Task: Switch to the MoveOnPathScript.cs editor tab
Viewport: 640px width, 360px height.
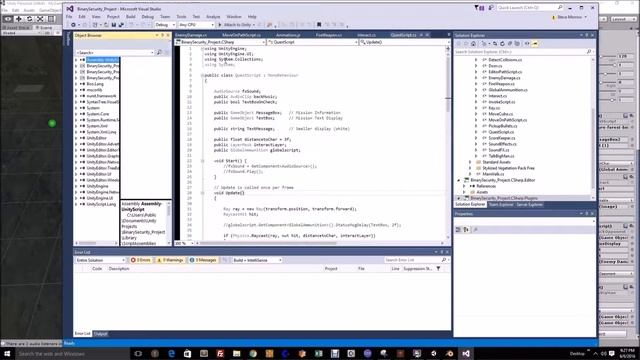Action: [x=242, y=35]
